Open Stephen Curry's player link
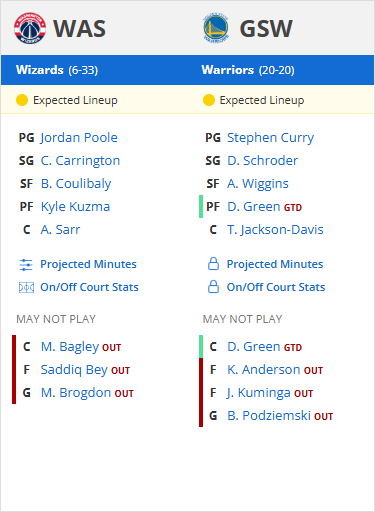The height and width of the screenshot is (512, 375). point(270,138)
